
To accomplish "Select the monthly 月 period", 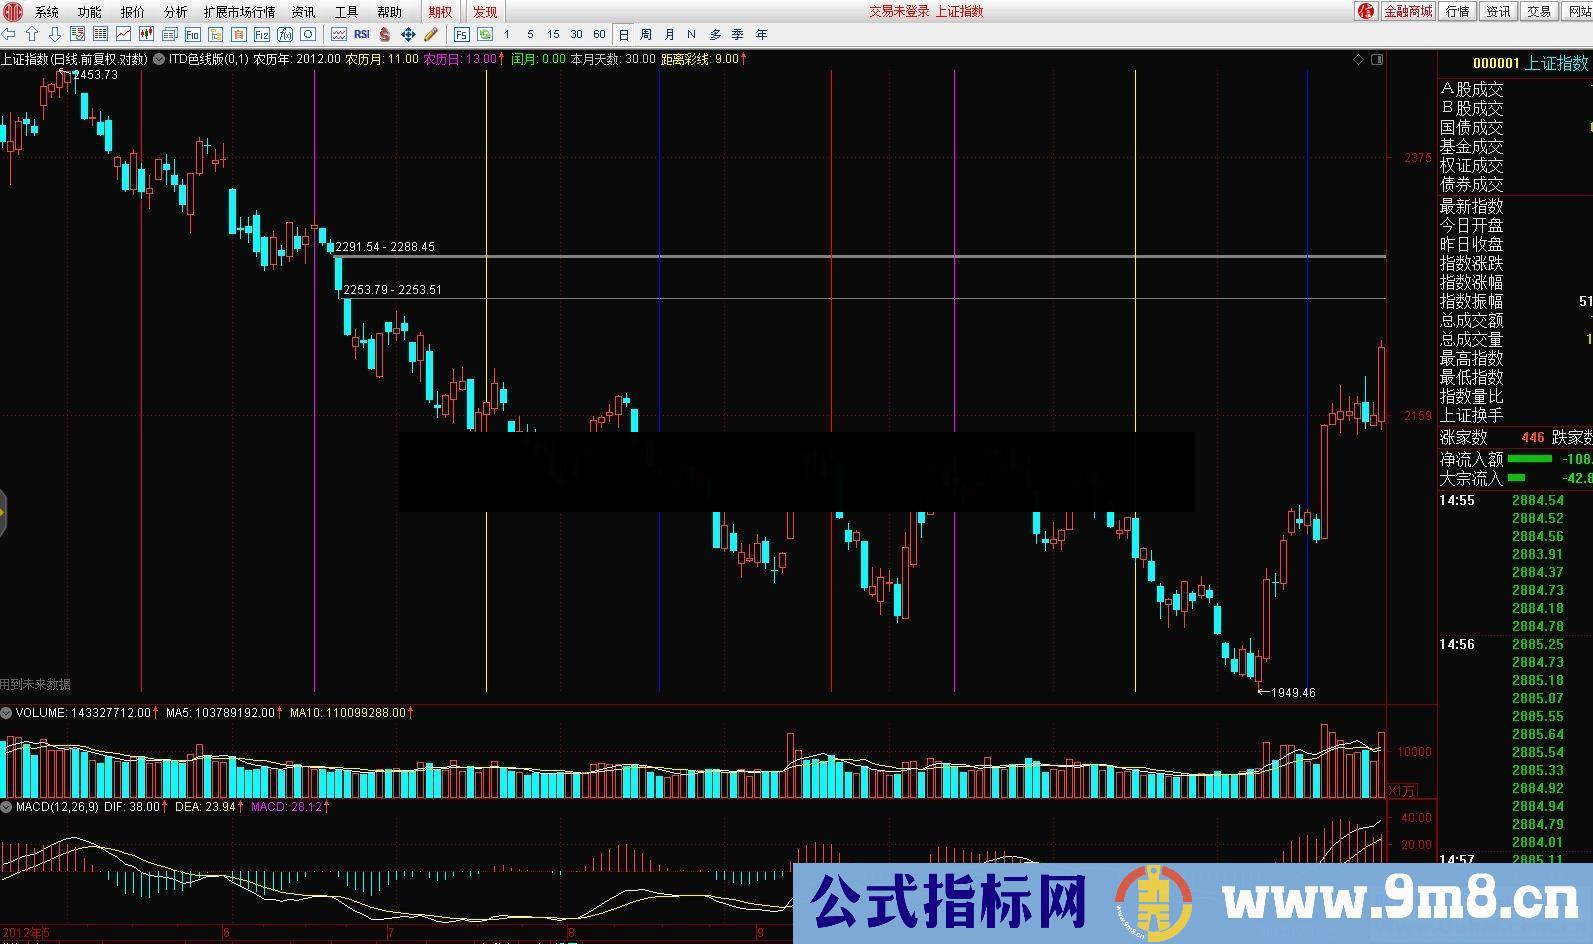I will [x=669, y=34].
